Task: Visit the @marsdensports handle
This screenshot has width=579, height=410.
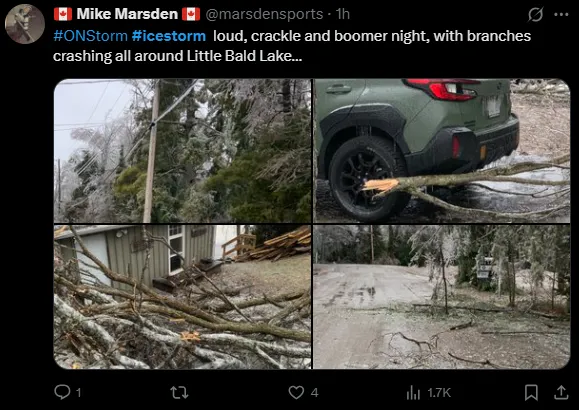Action: (264, 14)
